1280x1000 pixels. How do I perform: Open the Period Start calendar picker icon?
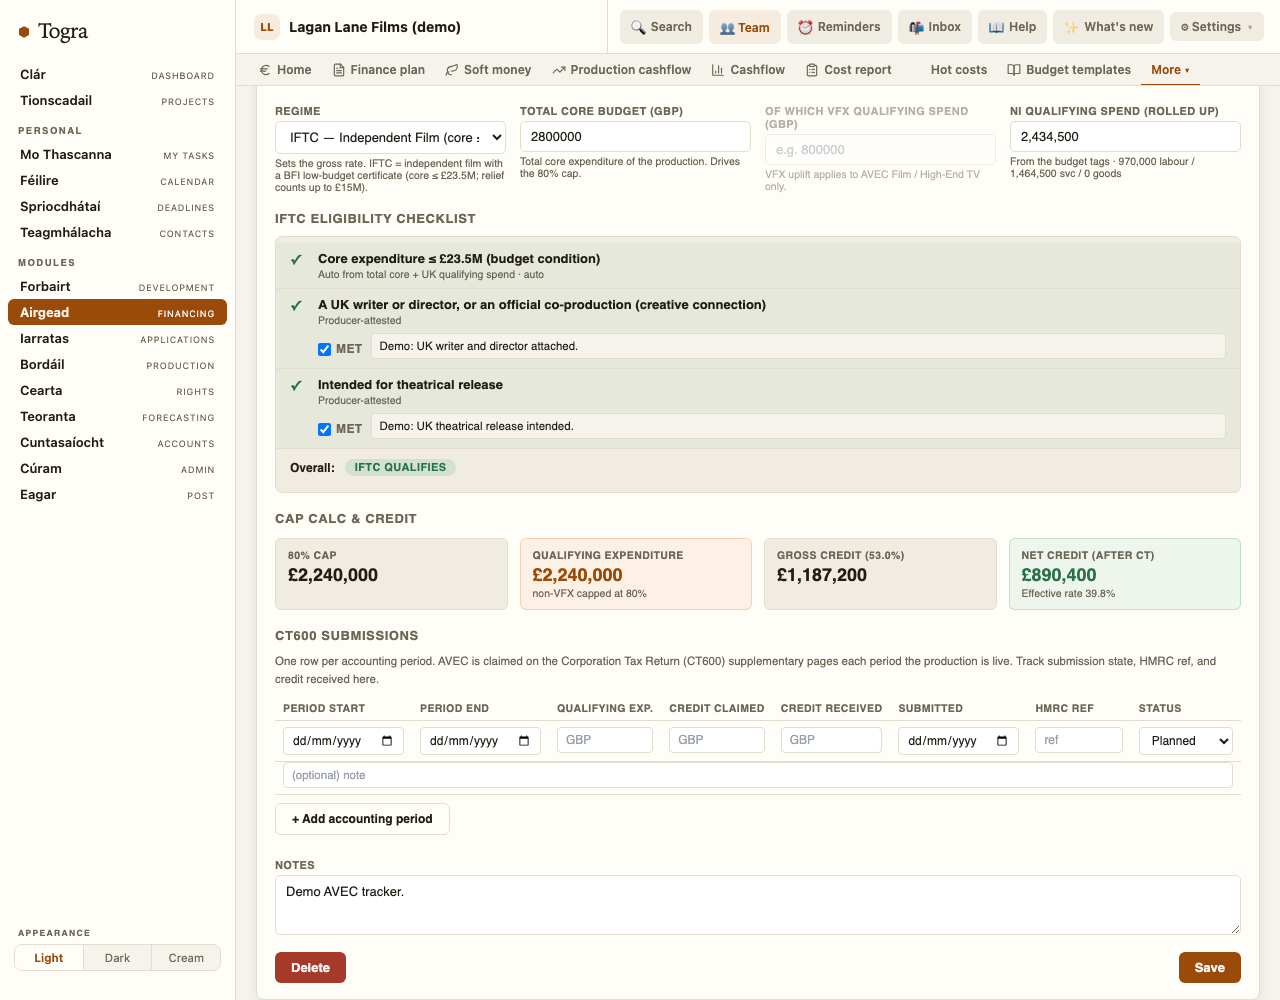click(x=387, y=741)
